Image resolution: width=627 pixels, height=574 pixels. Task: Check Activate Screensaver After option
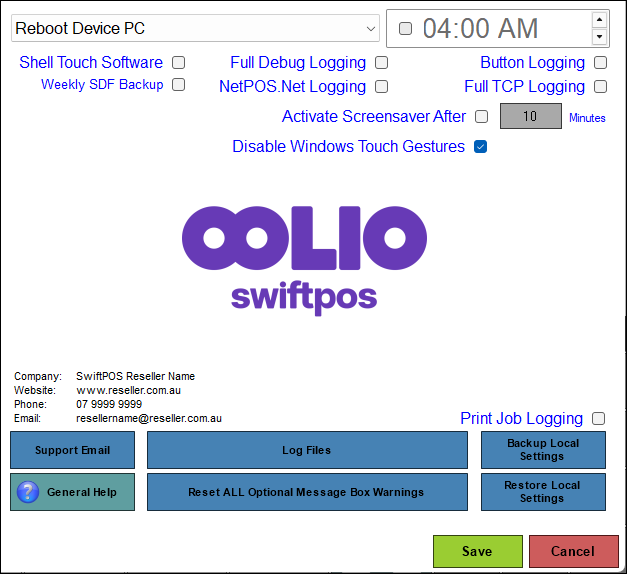[x=481, y=116]
